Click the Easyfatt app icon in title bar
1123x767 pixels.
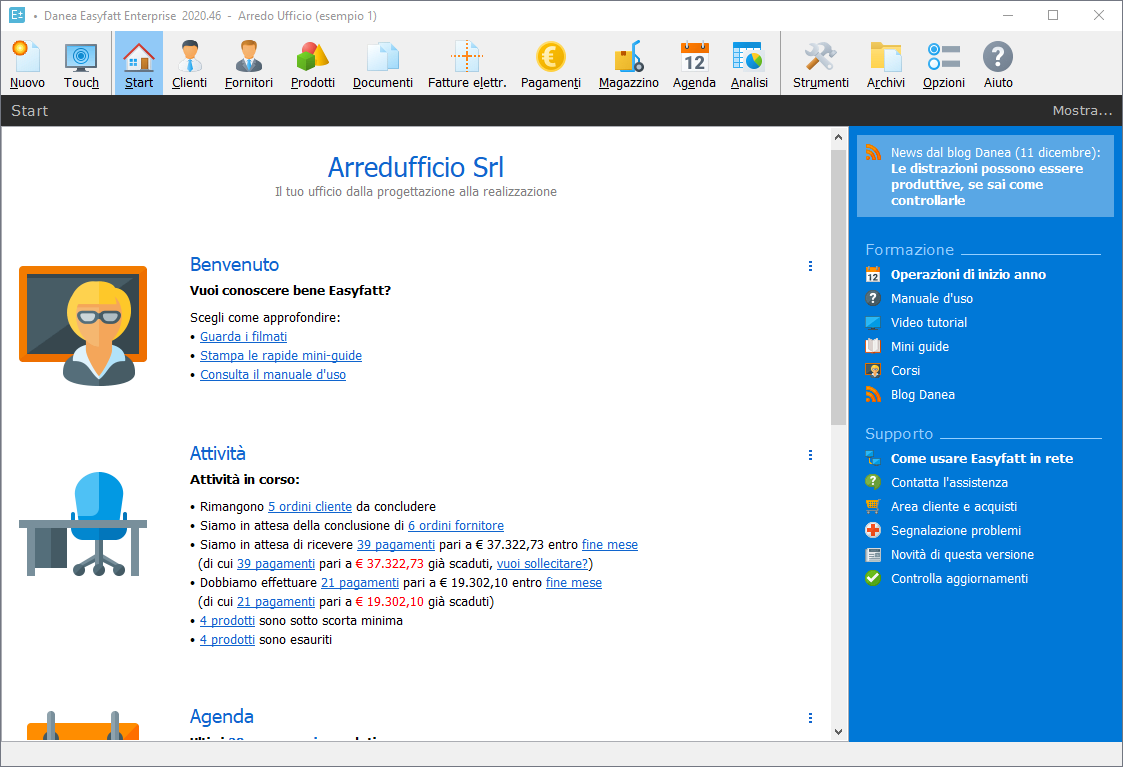point(17,15)
